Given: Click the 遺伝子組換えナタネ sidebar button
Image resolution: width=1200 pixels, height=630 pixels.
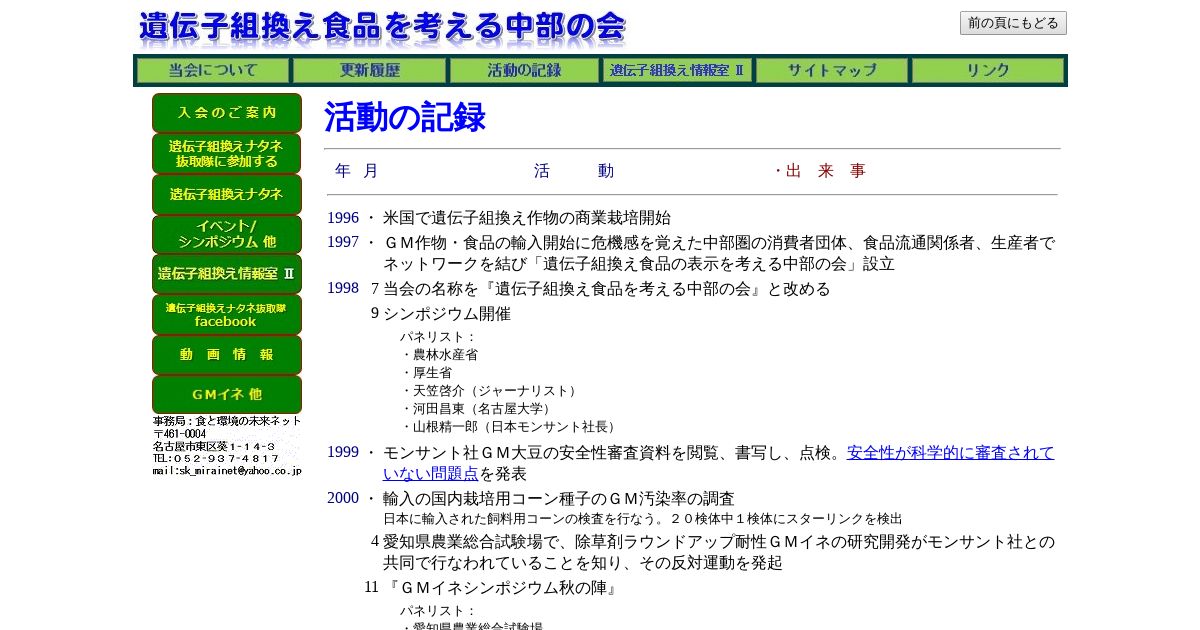Looking at the screenshot, I should click(x=227, y=194).
